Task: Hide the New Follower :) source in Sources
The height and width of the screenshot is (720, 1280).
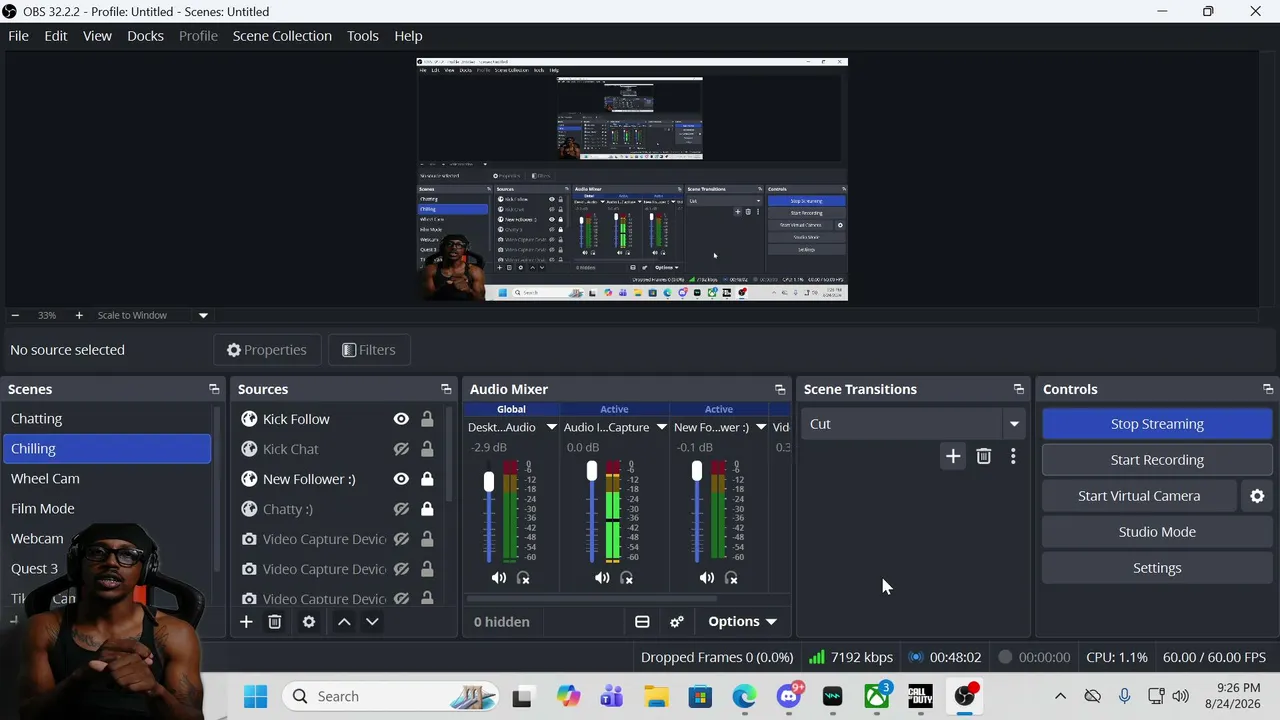Action: (x=401, y=479)
